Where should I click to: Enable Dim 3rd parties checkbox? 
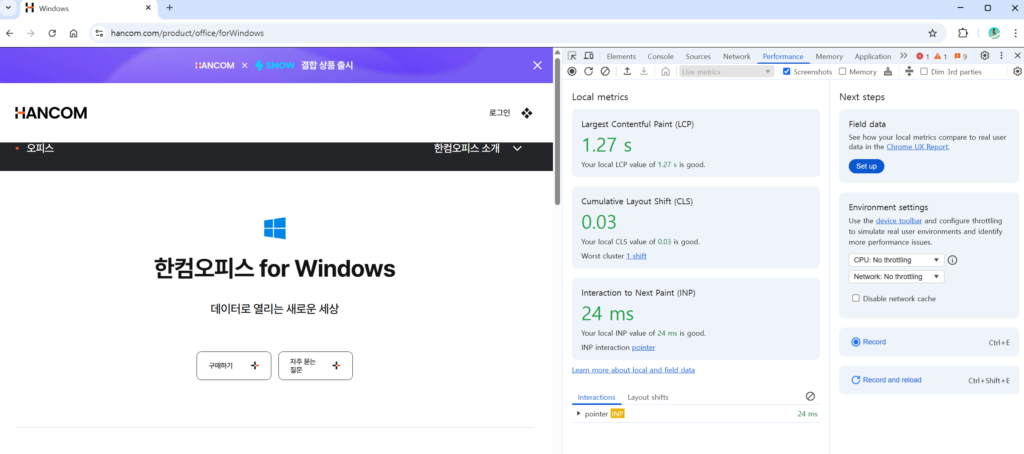[x=923, y=72]
